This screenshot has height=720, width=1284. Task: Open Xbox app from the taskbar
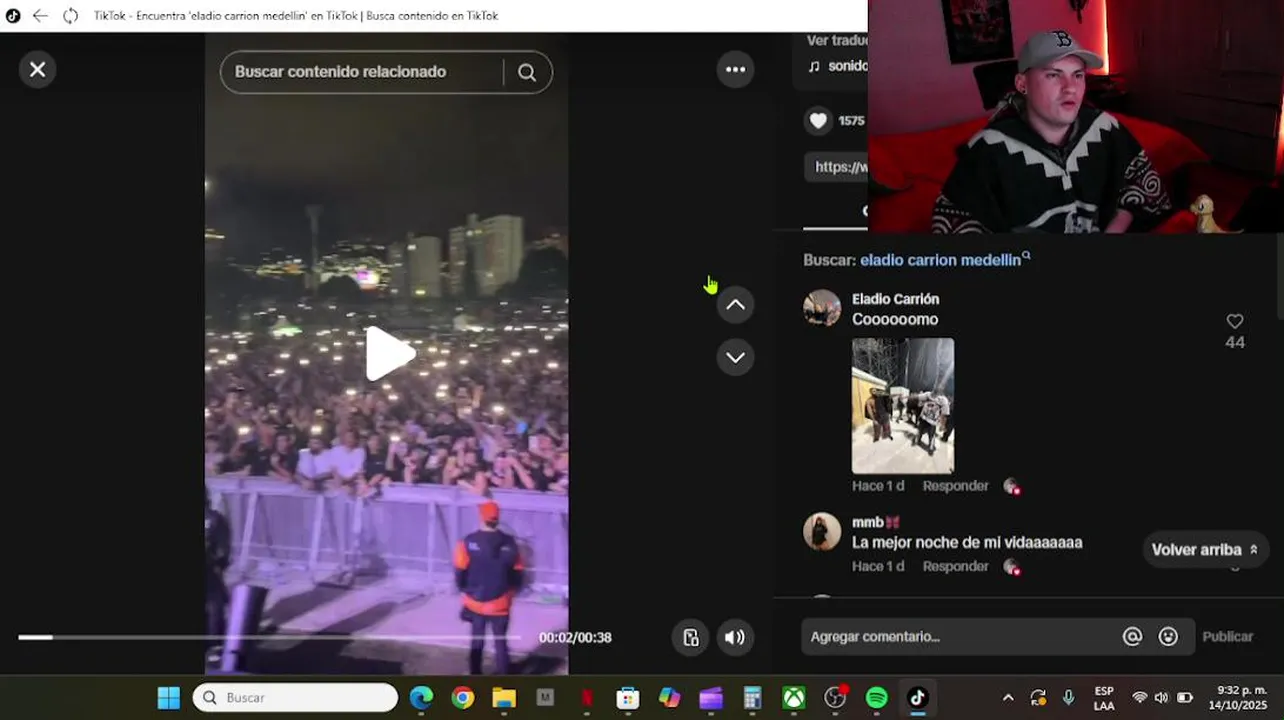point(793,698)
